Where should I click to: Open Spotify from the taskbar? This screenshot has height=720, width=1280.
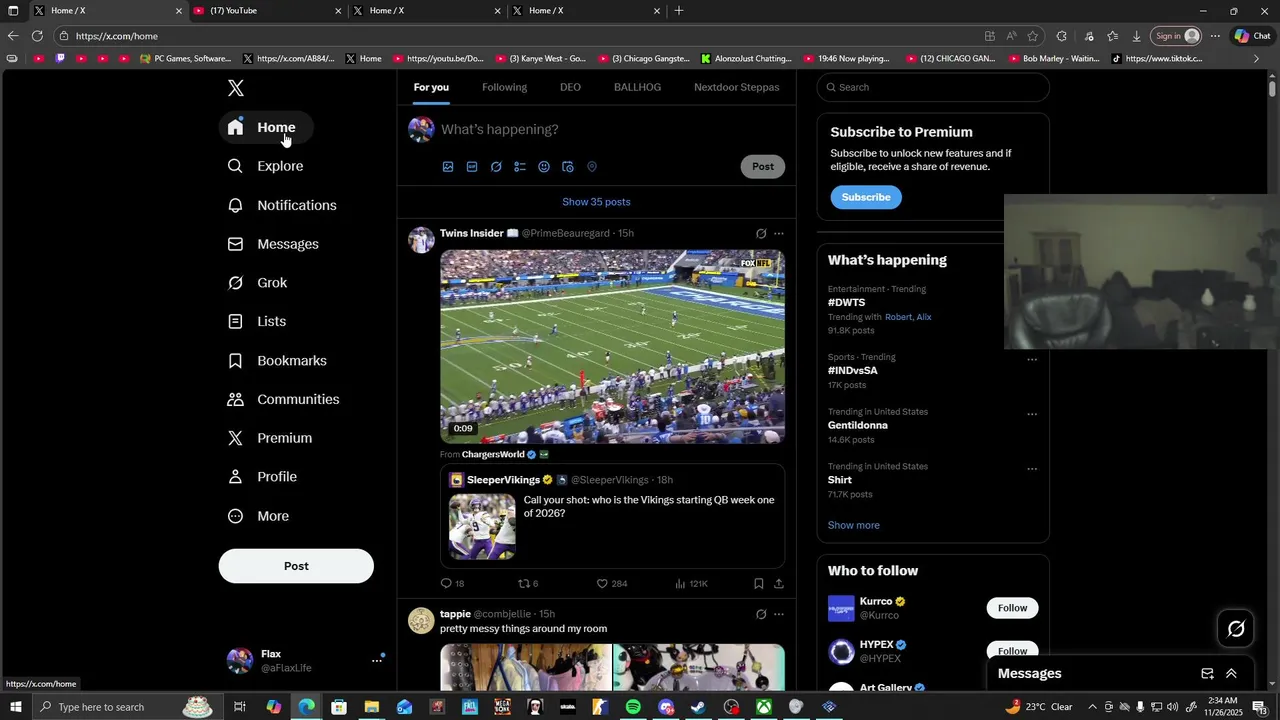point(633,707)
